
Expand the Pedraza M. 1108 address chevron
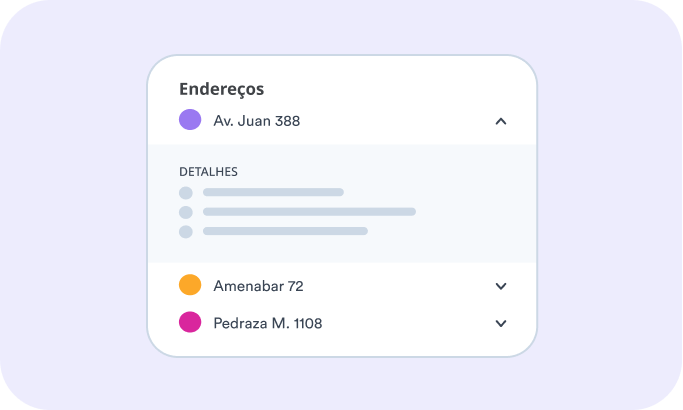(x=501, y=323)
